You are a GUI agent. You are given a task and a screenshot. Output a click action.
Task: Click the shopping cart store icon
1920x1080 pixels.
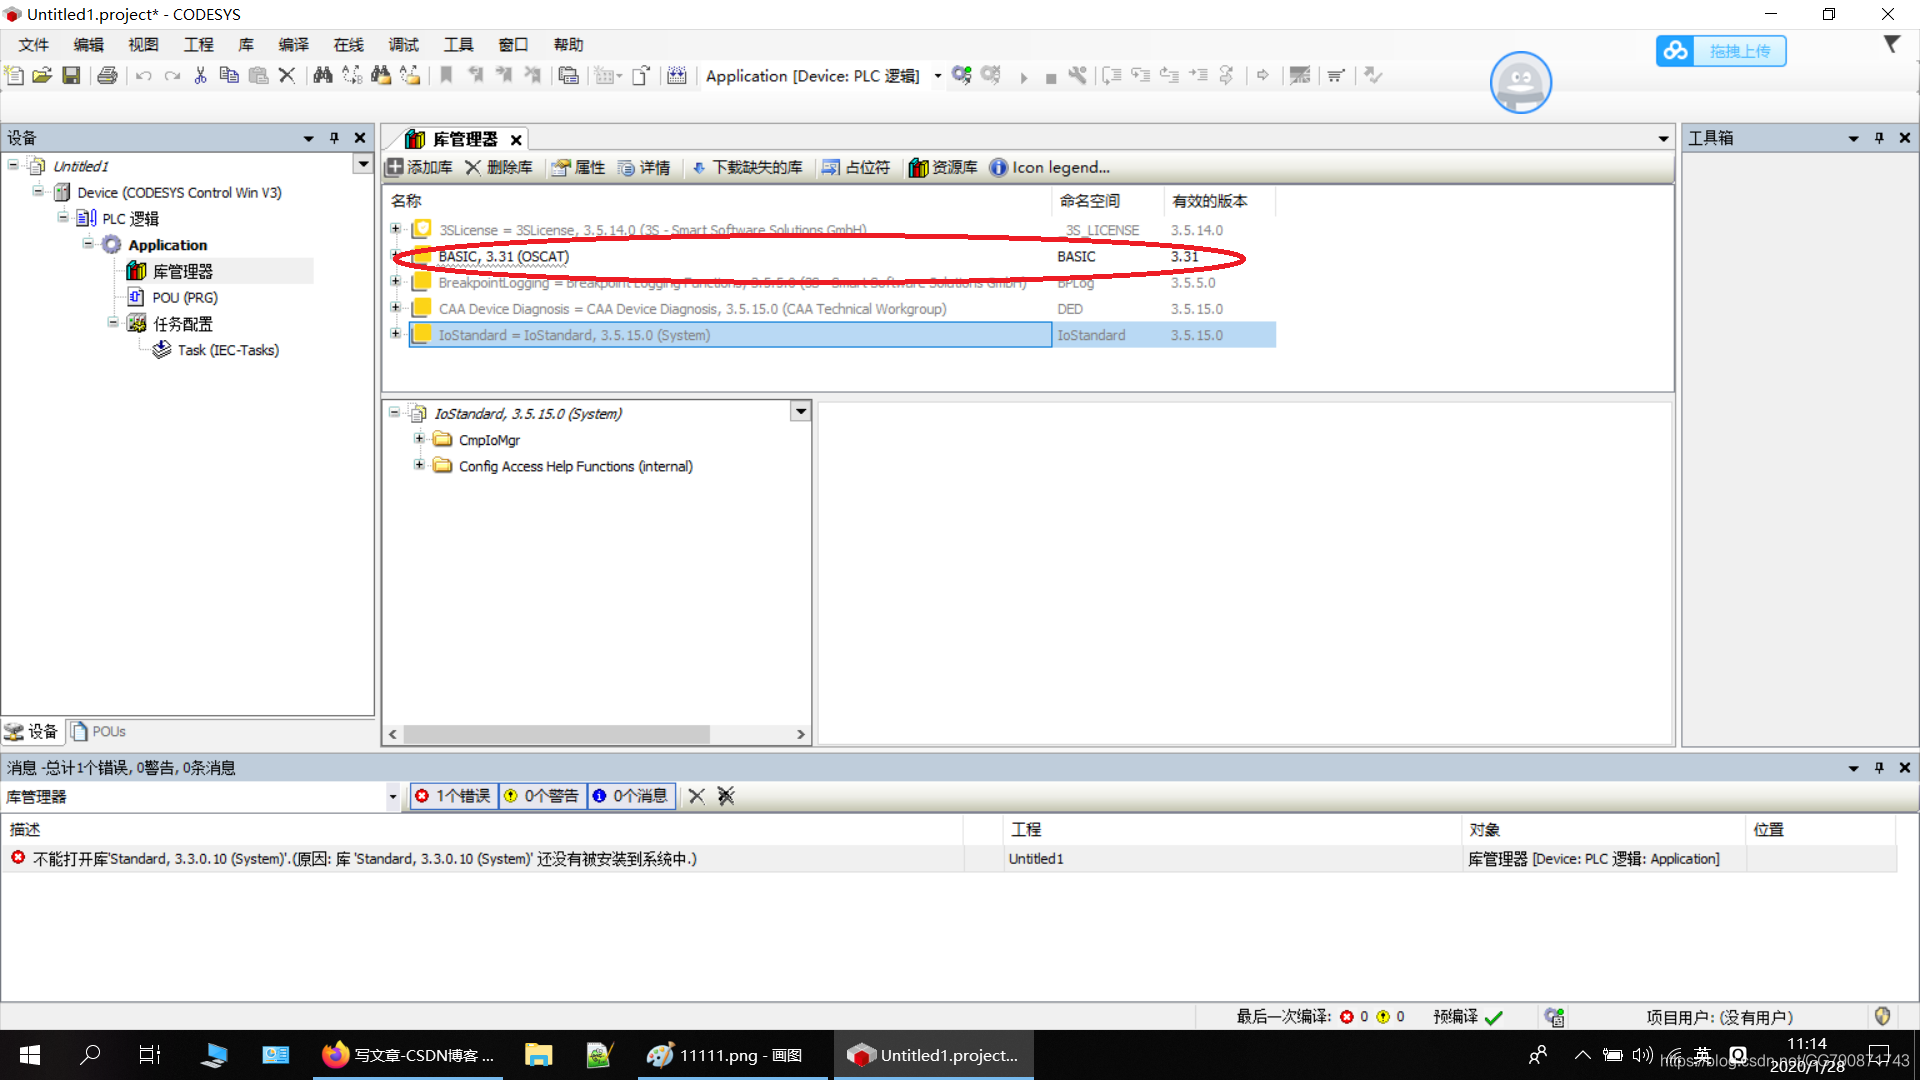1336,75
